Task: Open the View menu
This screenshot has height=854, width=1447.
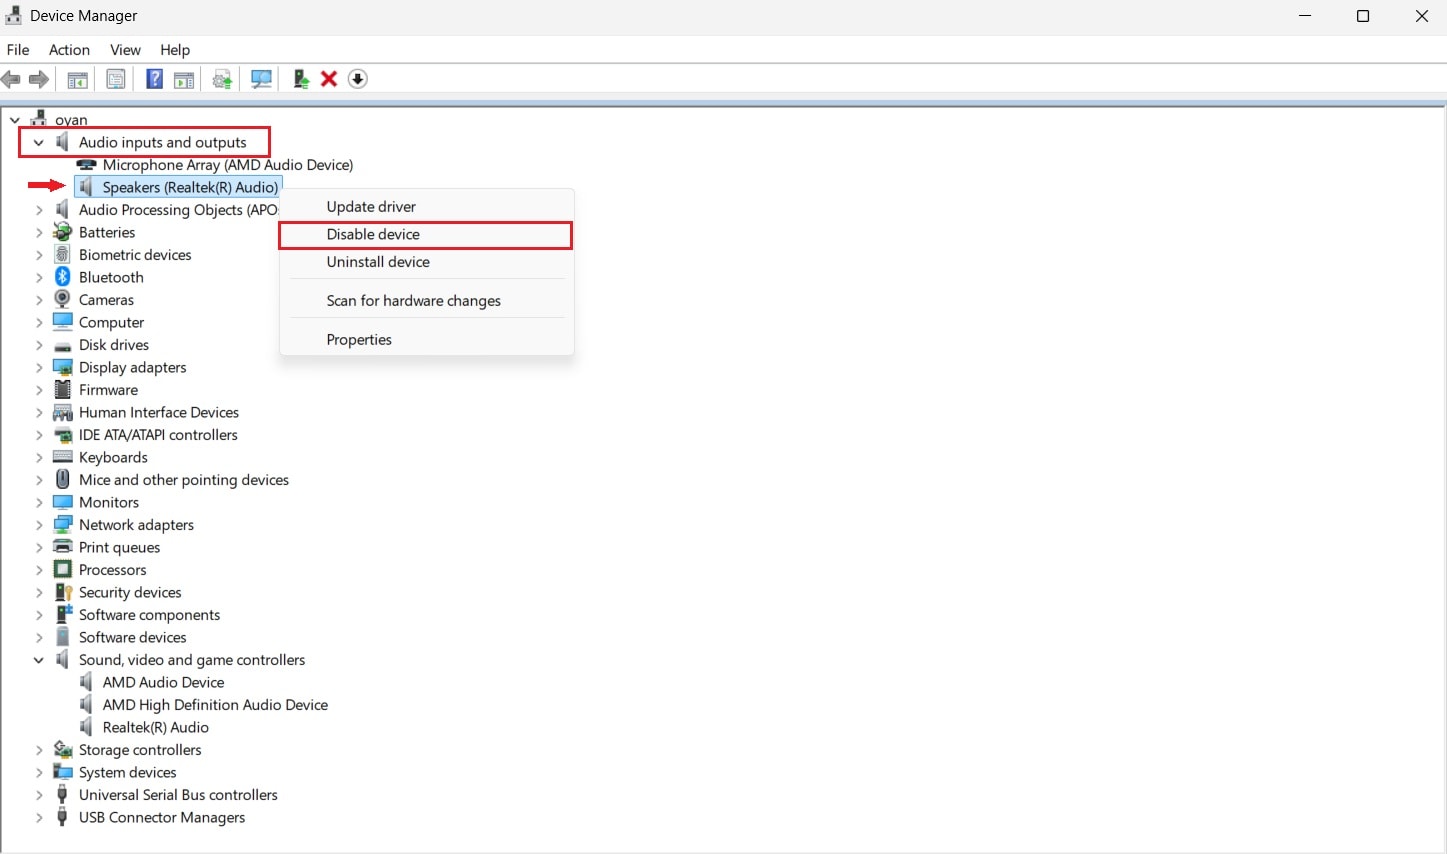Action: (125, 50)
